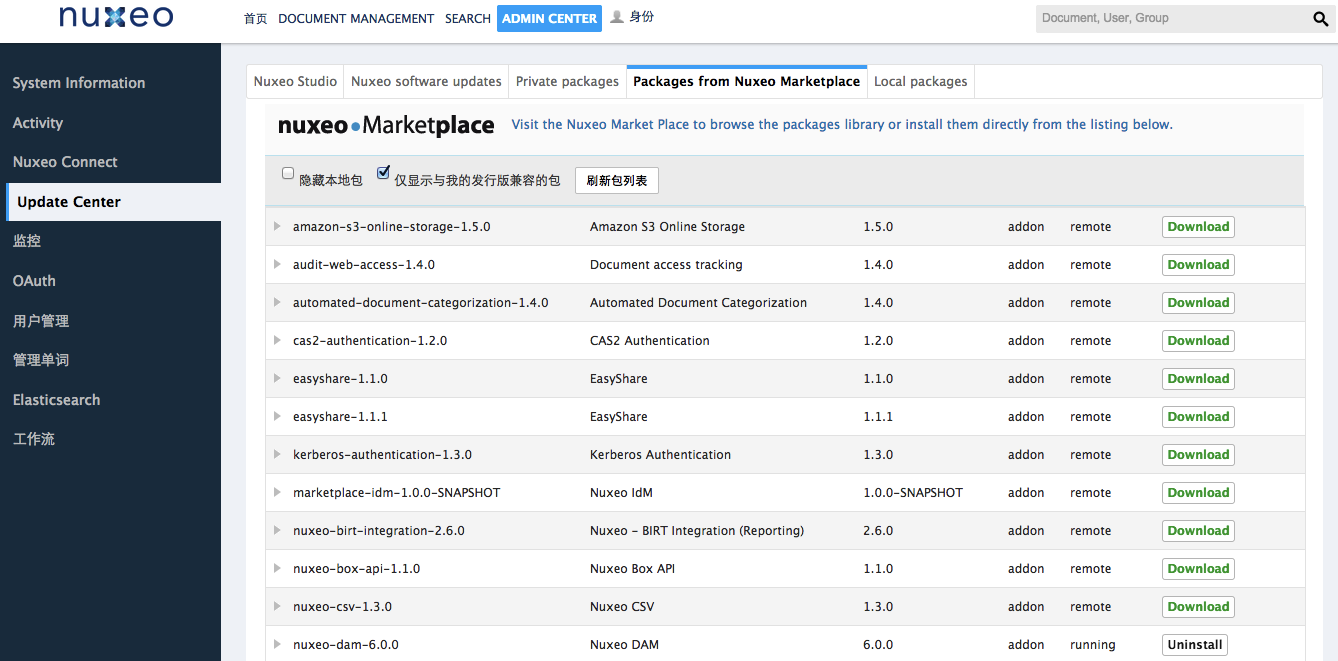Image resolution: width=1338 pixels, height=661 pixels.
Task: Open the Private packages tab
Action: 567,82
